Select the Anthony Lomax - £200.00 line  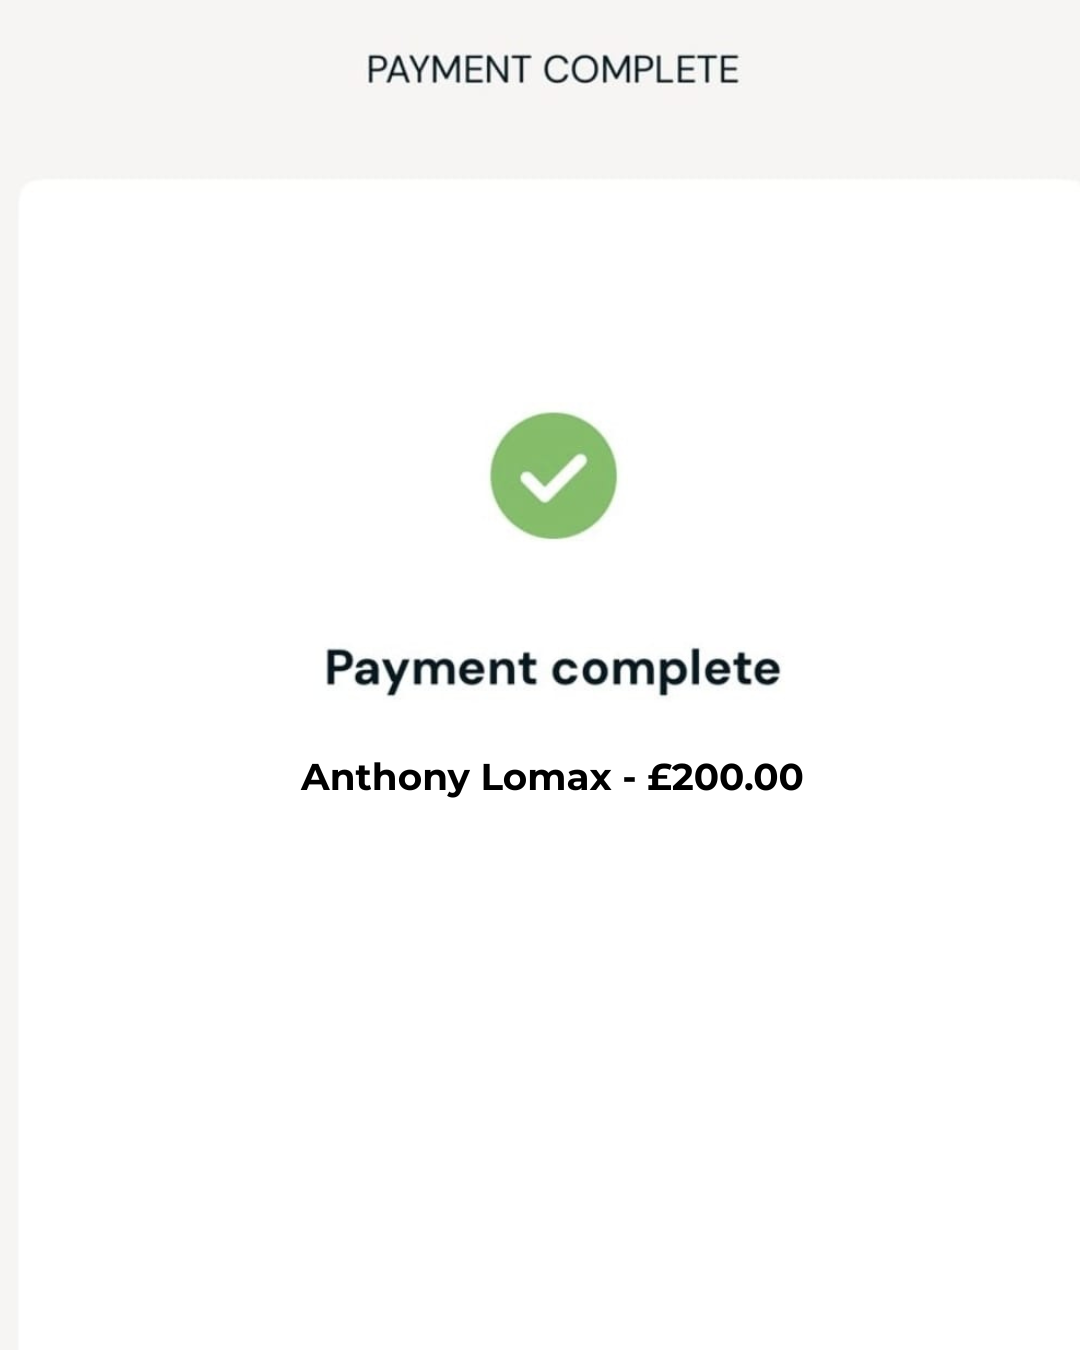coord(552,777)
